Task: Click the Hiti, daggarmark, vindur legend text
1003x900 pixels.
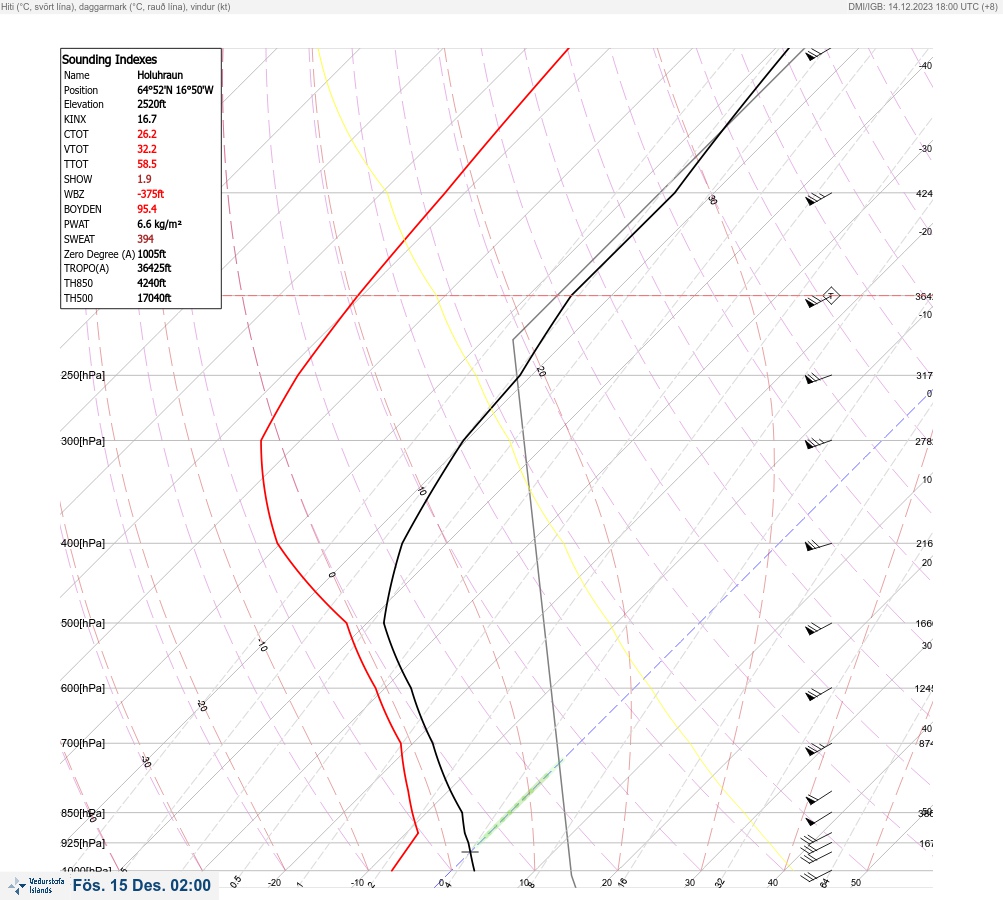Action: coord(116,6)
